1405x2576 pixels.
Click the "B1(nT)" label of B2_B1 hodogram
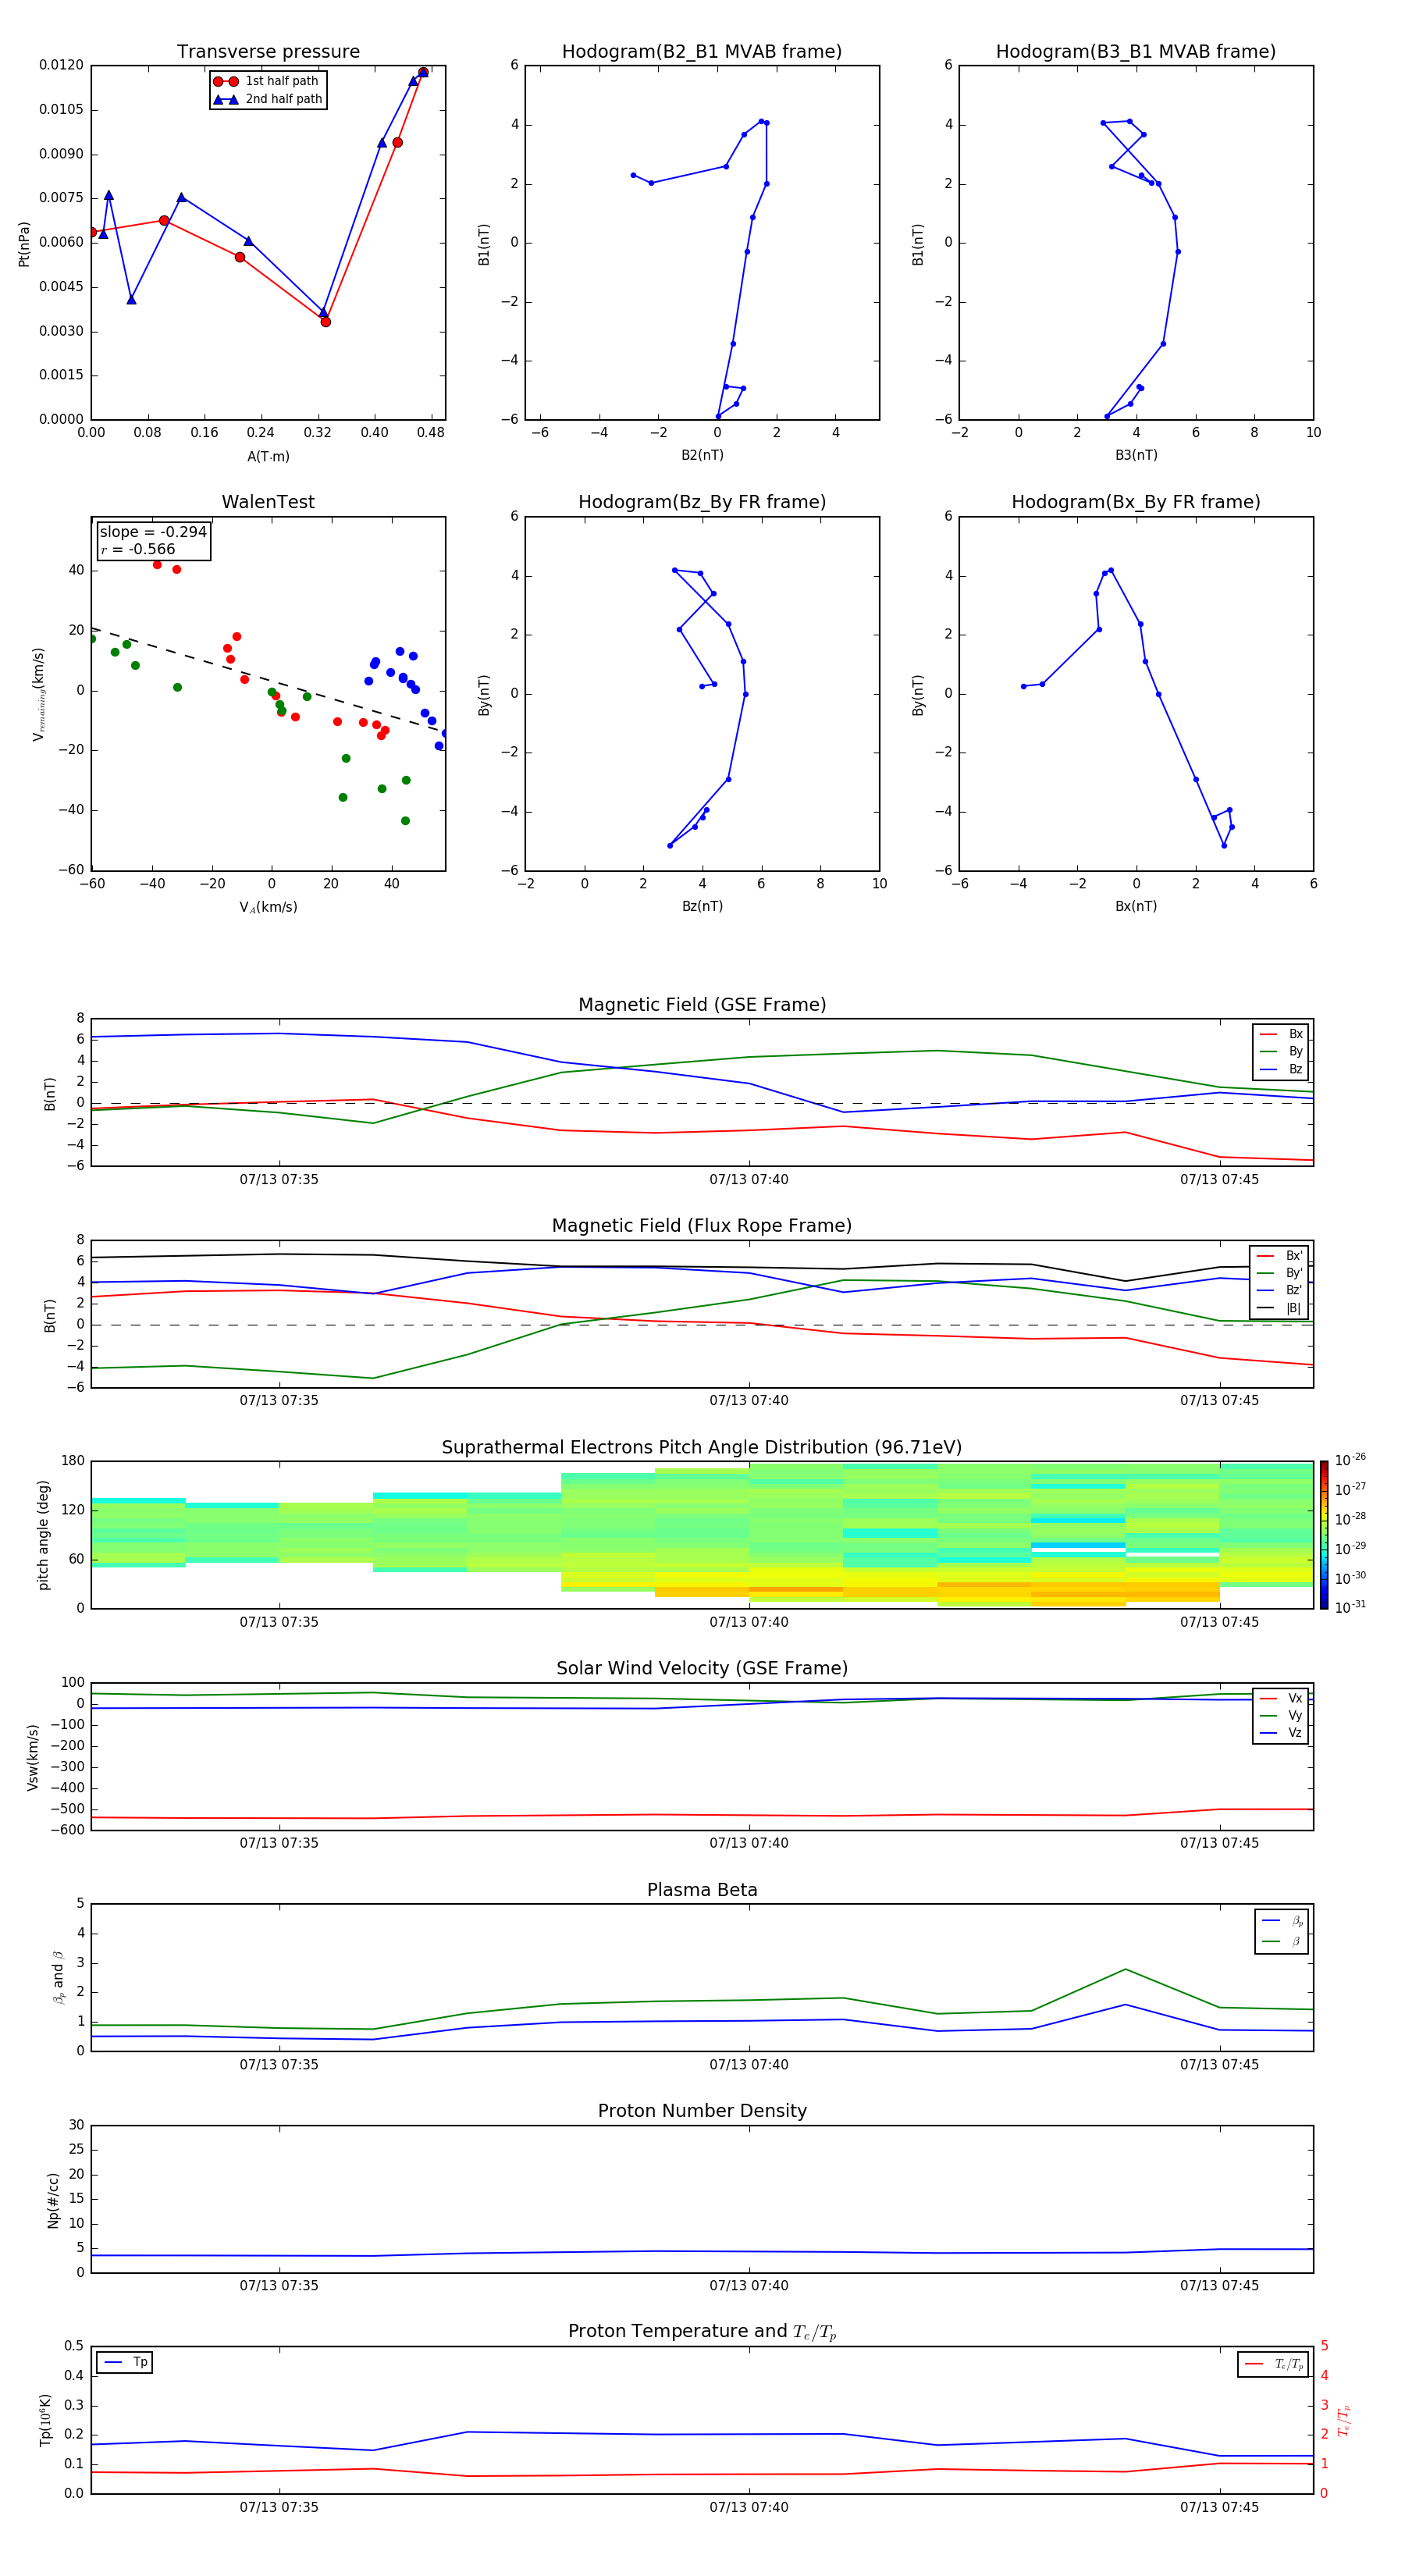tap(484, 244)
